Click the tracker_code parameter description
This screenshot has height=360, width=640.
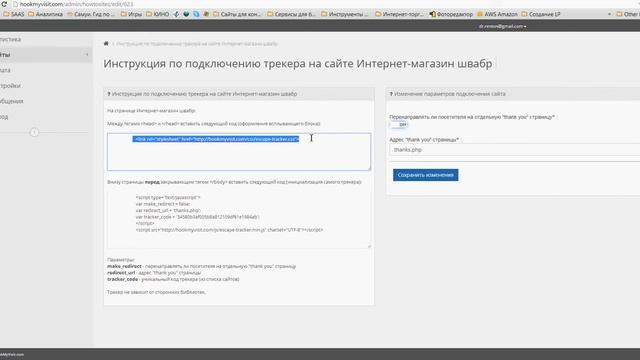173,279
